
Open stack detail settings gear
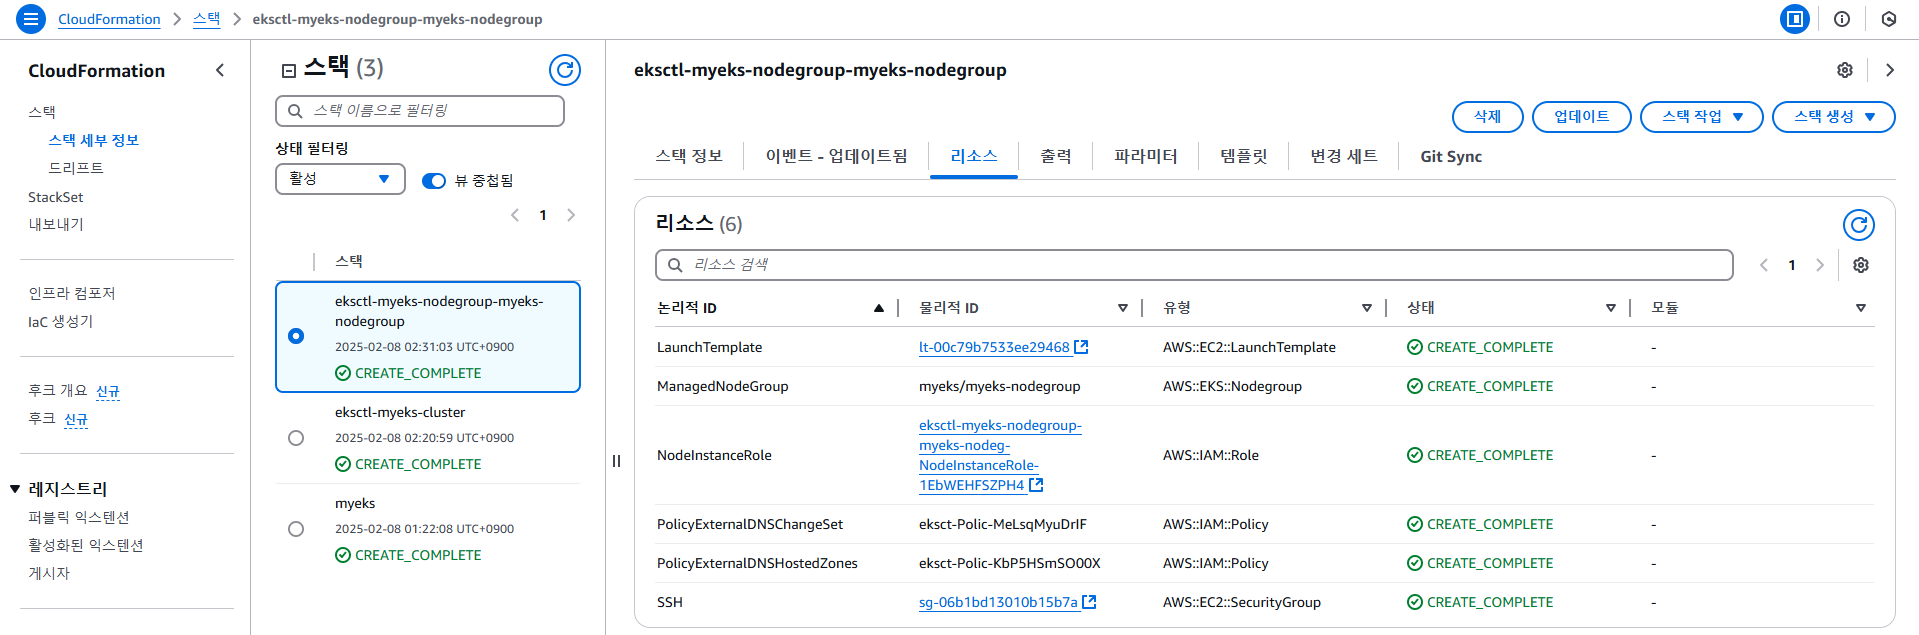tap(1845, 70)
